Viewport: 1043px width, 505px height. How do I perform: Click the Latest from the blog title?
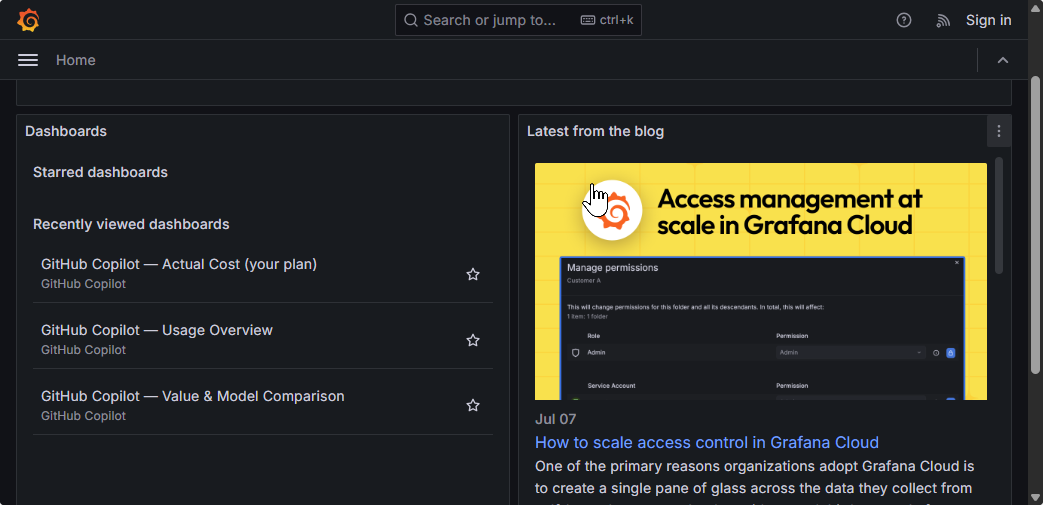click(595, 131)
